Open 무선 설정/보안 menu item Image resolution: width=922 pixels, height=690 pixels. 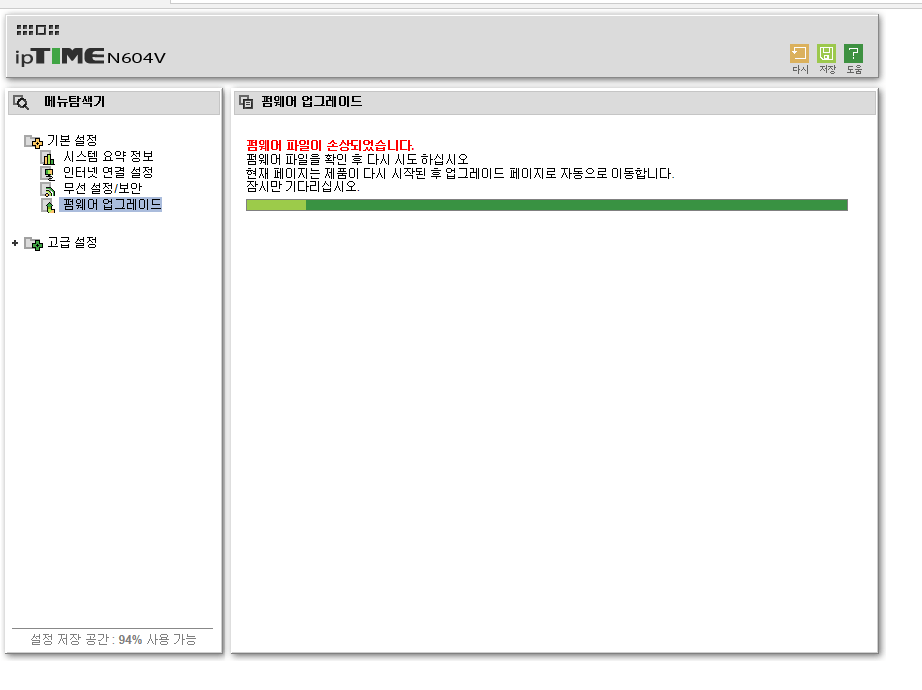(x=102, y=188)
